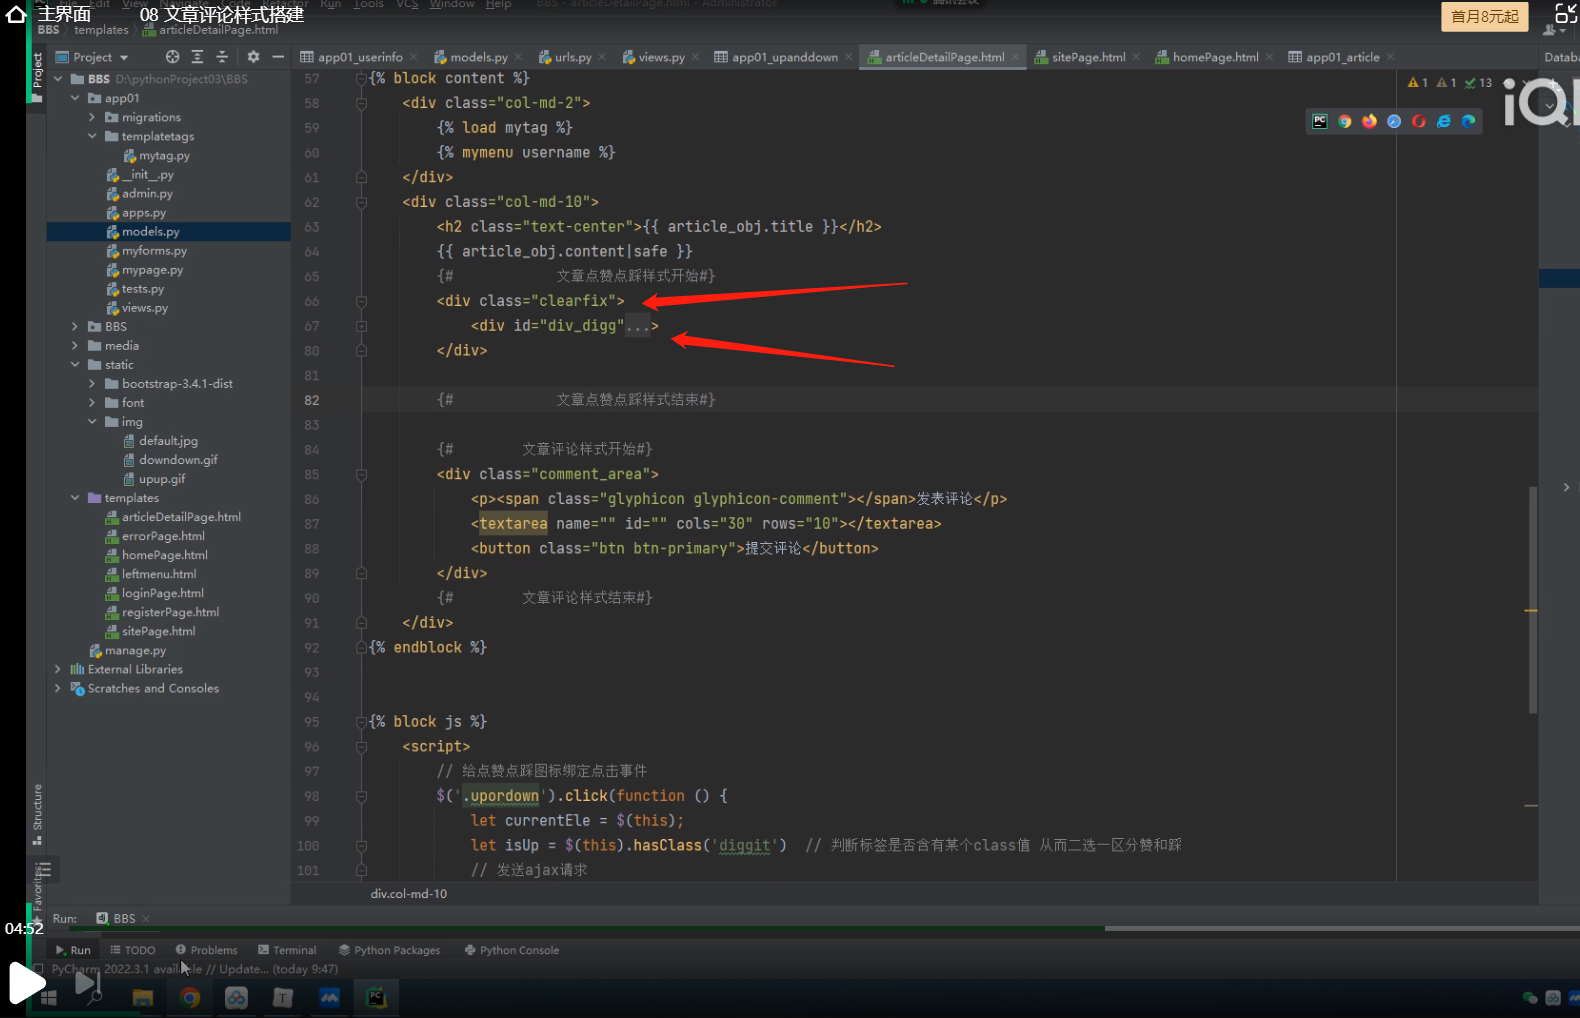
Task: Click the 首月8元起 promotion button
Action: click(x=1484, y=16)
